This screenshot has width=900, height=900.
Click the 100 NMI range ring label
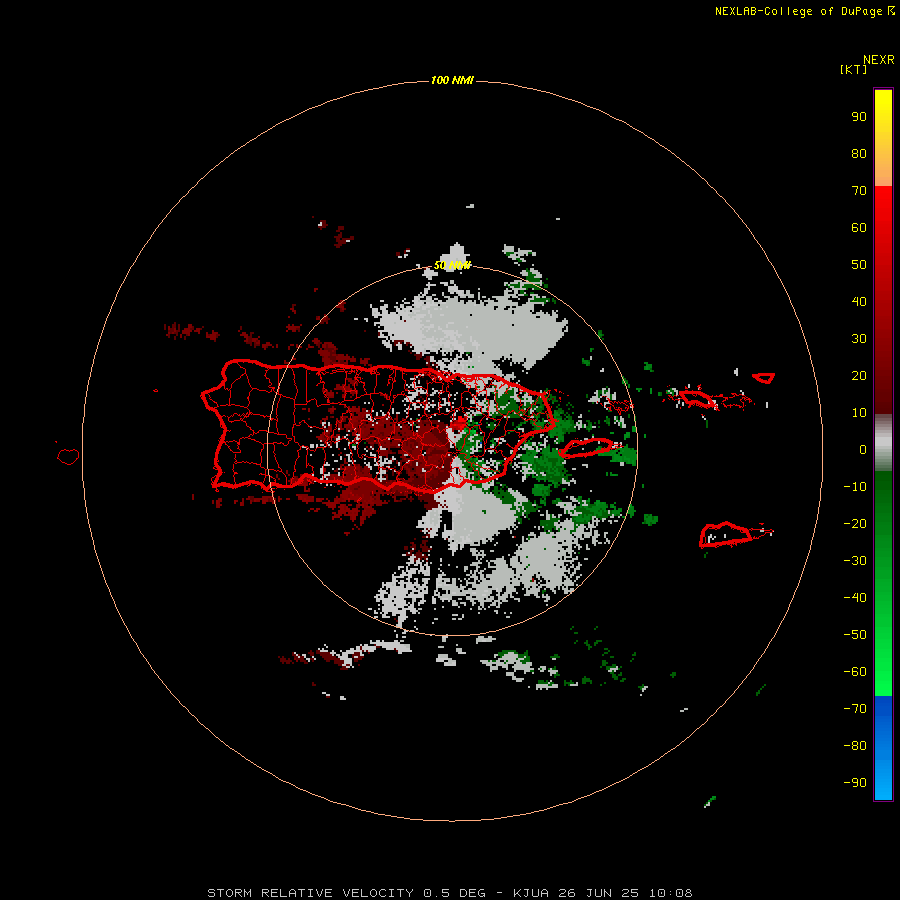click(x=452, y=80)
